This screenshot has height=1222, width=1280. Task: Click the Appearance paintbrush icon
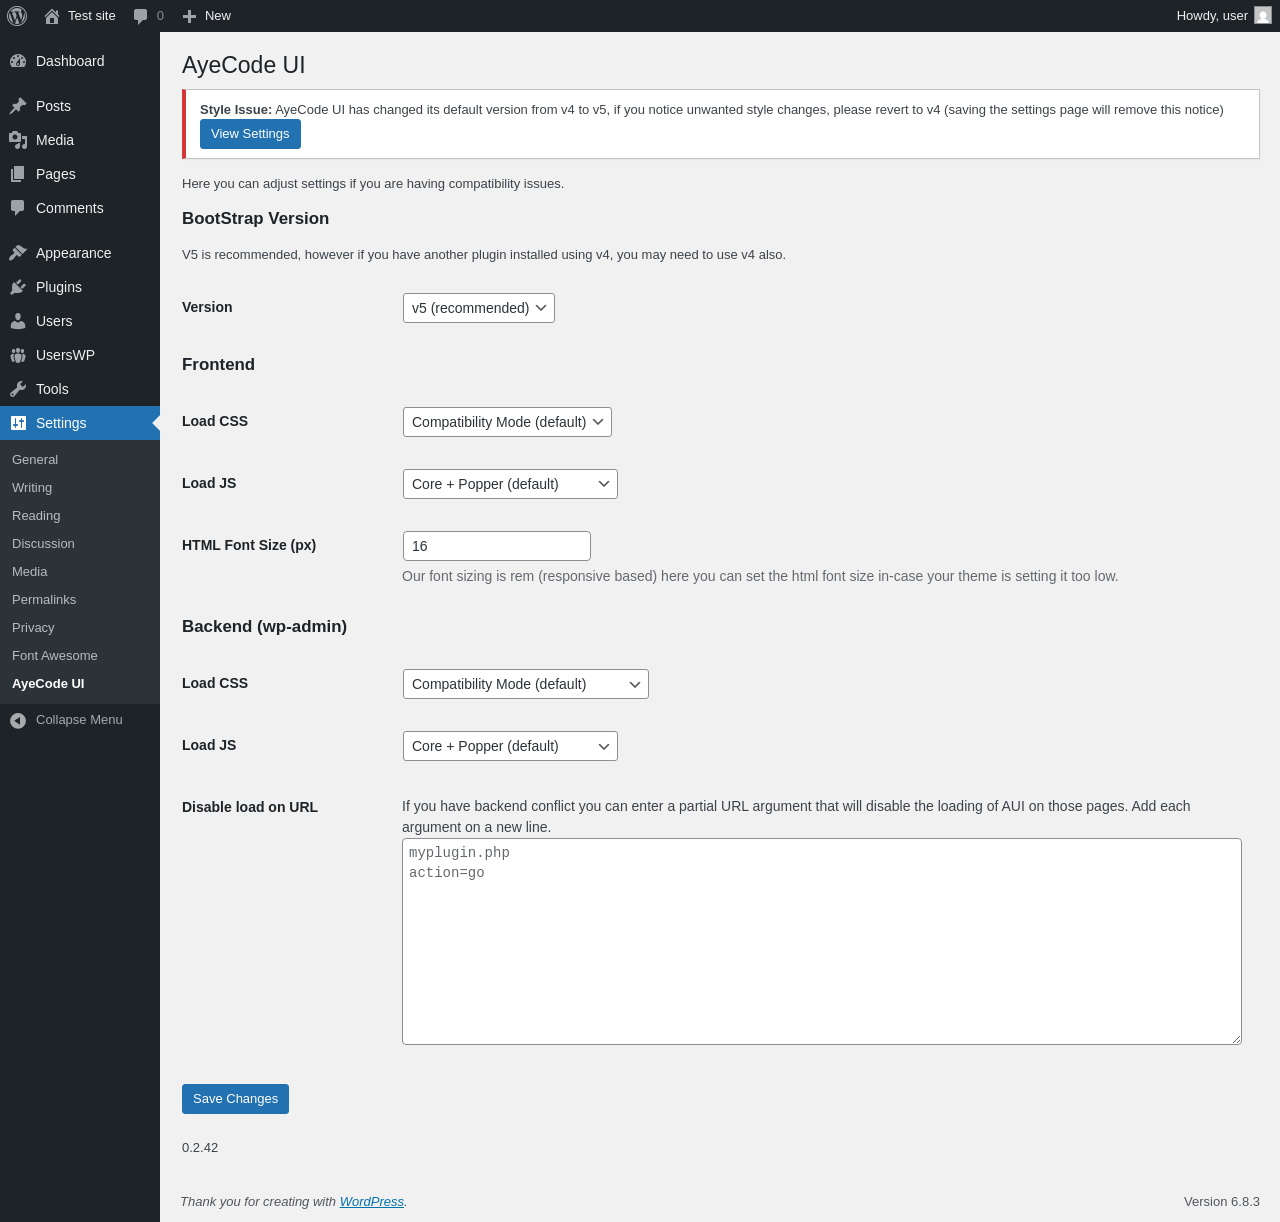point(18,253)
